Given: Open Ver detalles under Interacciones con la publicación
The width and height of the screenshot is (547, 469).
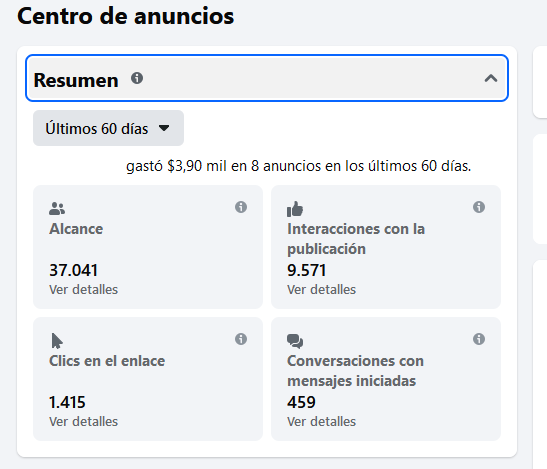Looking at the screenshot, I should point(321,290).
